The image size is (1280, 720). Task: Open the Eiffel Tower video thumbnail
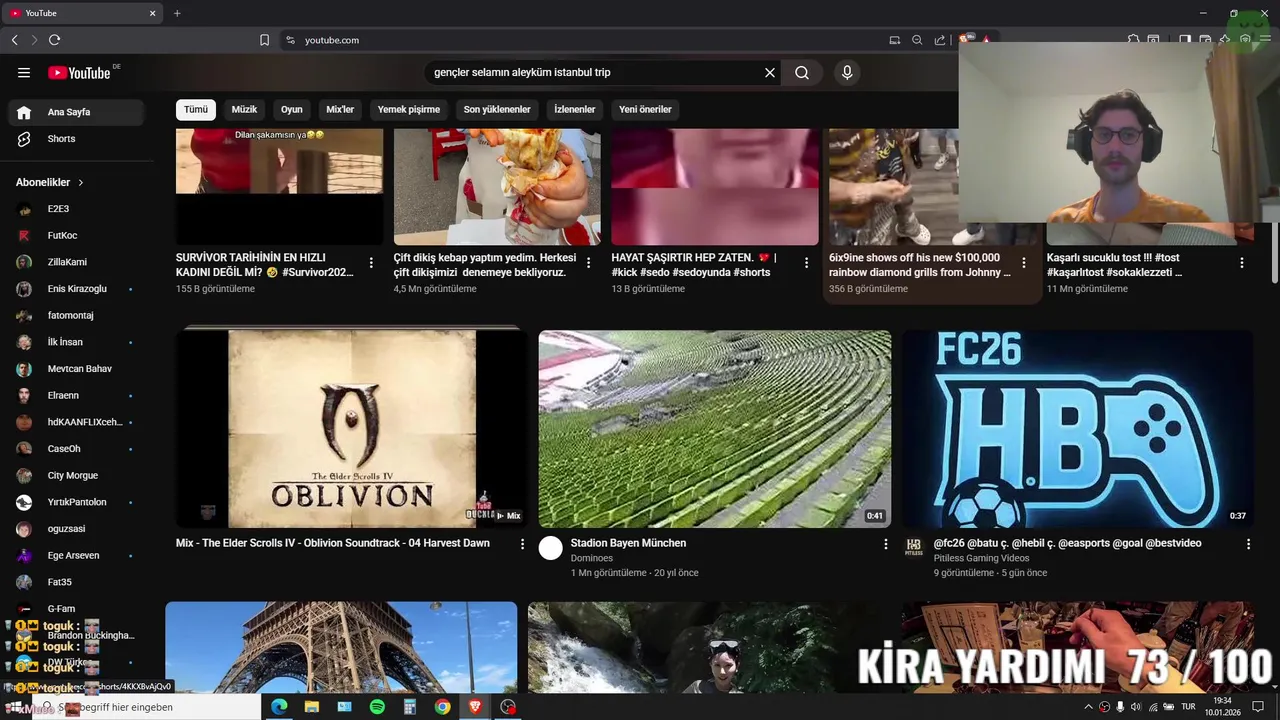[341, 647]
